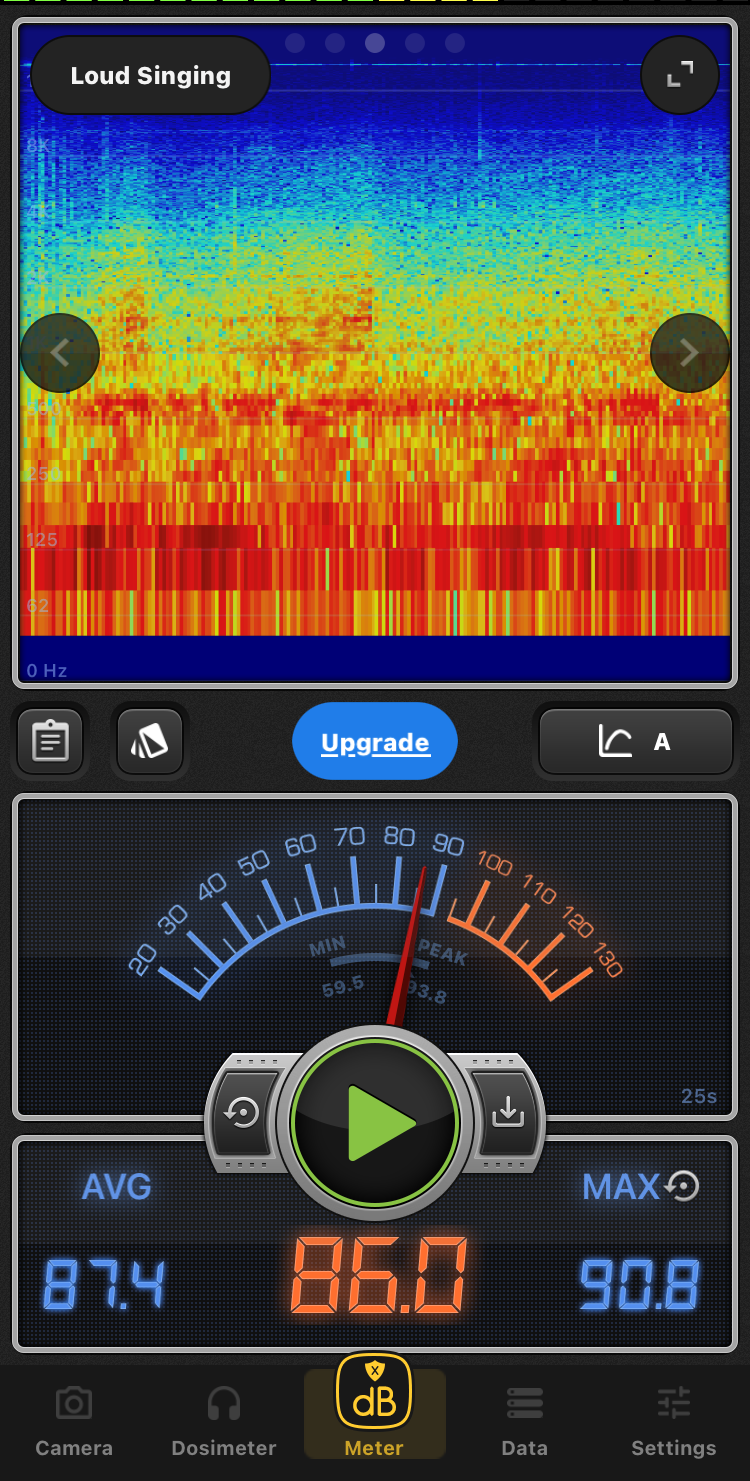Switch to the Dosimeter tab
750x1481 pixels.
pos(224,1421)
